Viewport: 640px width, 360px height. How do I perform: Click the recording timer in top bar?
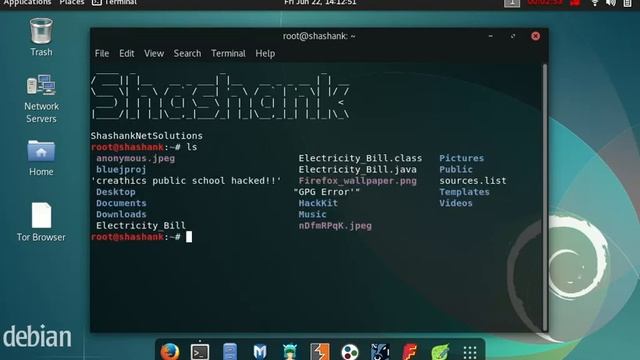point(545,2)
